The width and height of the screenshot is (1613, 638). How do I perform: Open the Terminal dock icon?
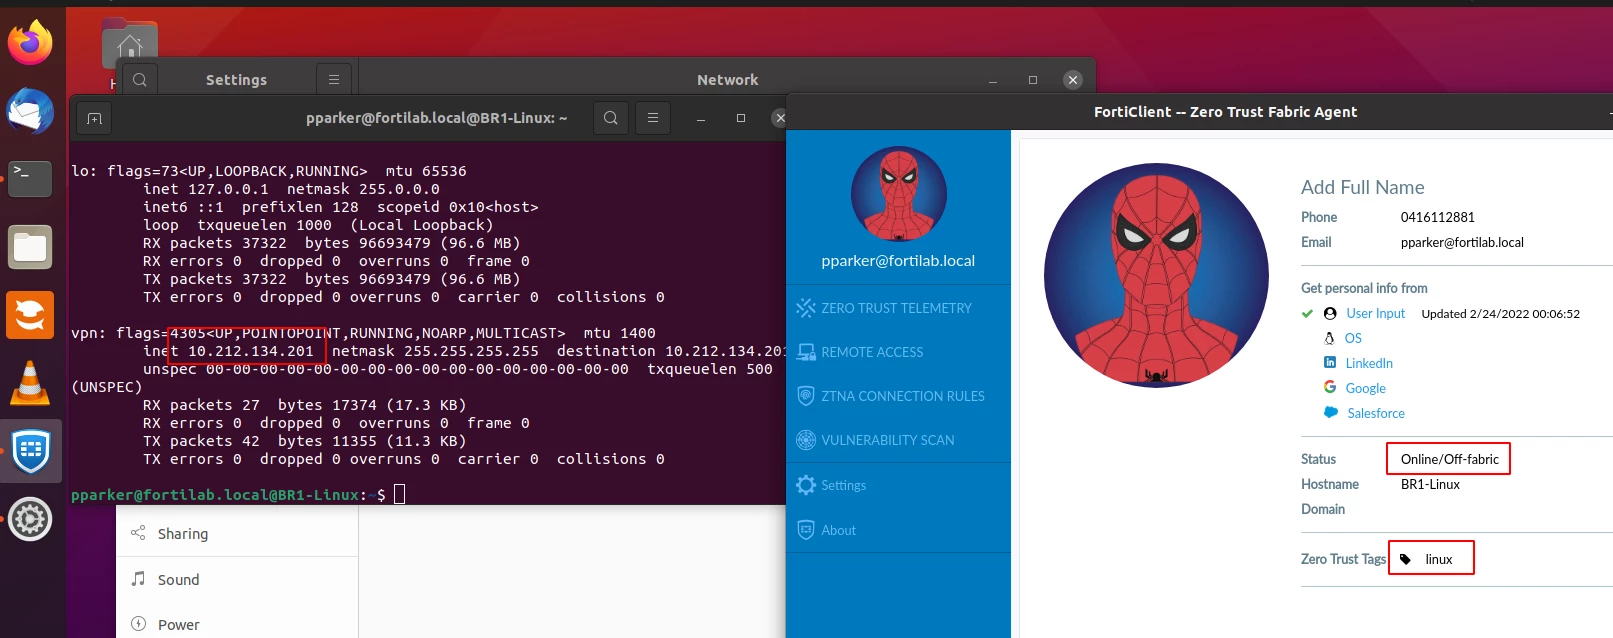pyautogui.click(x=30, y=179)
